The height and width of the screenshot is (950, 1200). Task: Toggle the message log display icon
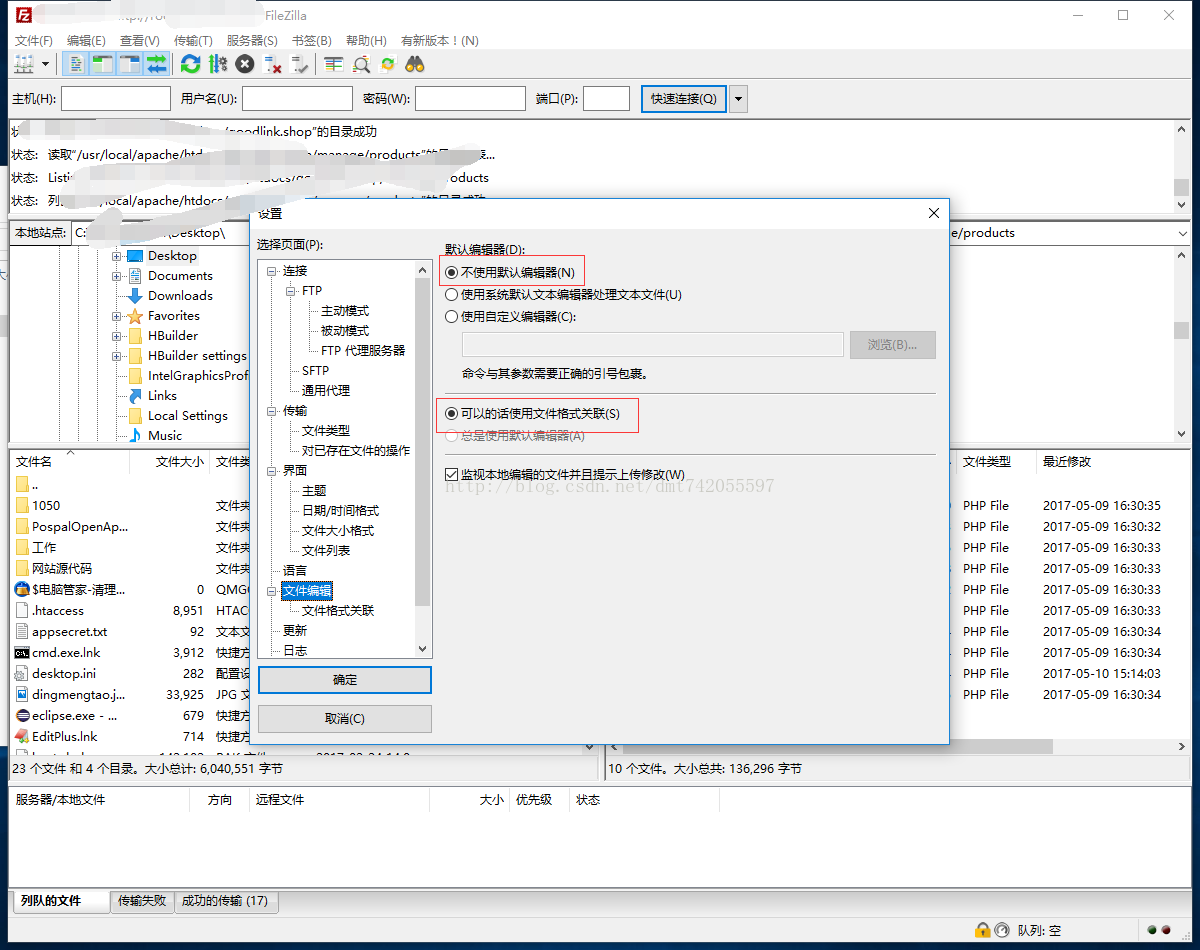[77, 64]
